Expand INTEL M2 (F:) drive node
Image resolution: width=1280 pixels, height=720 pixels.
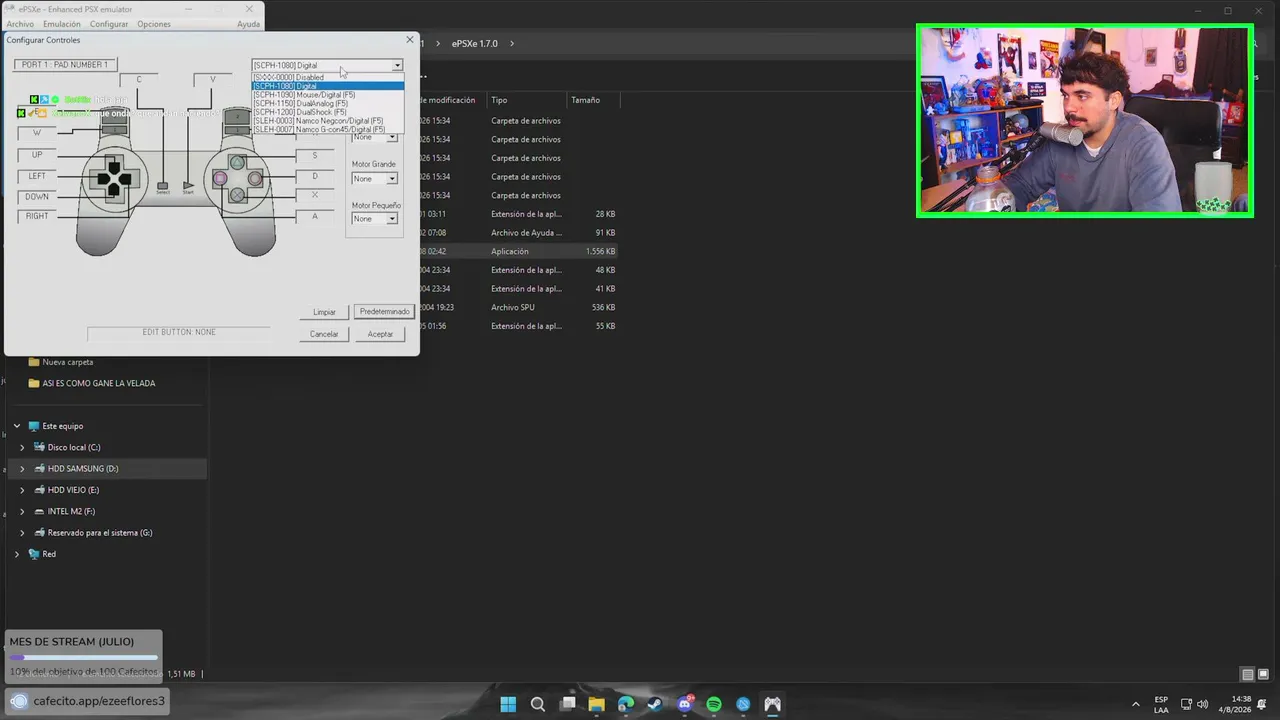(22, 511)
